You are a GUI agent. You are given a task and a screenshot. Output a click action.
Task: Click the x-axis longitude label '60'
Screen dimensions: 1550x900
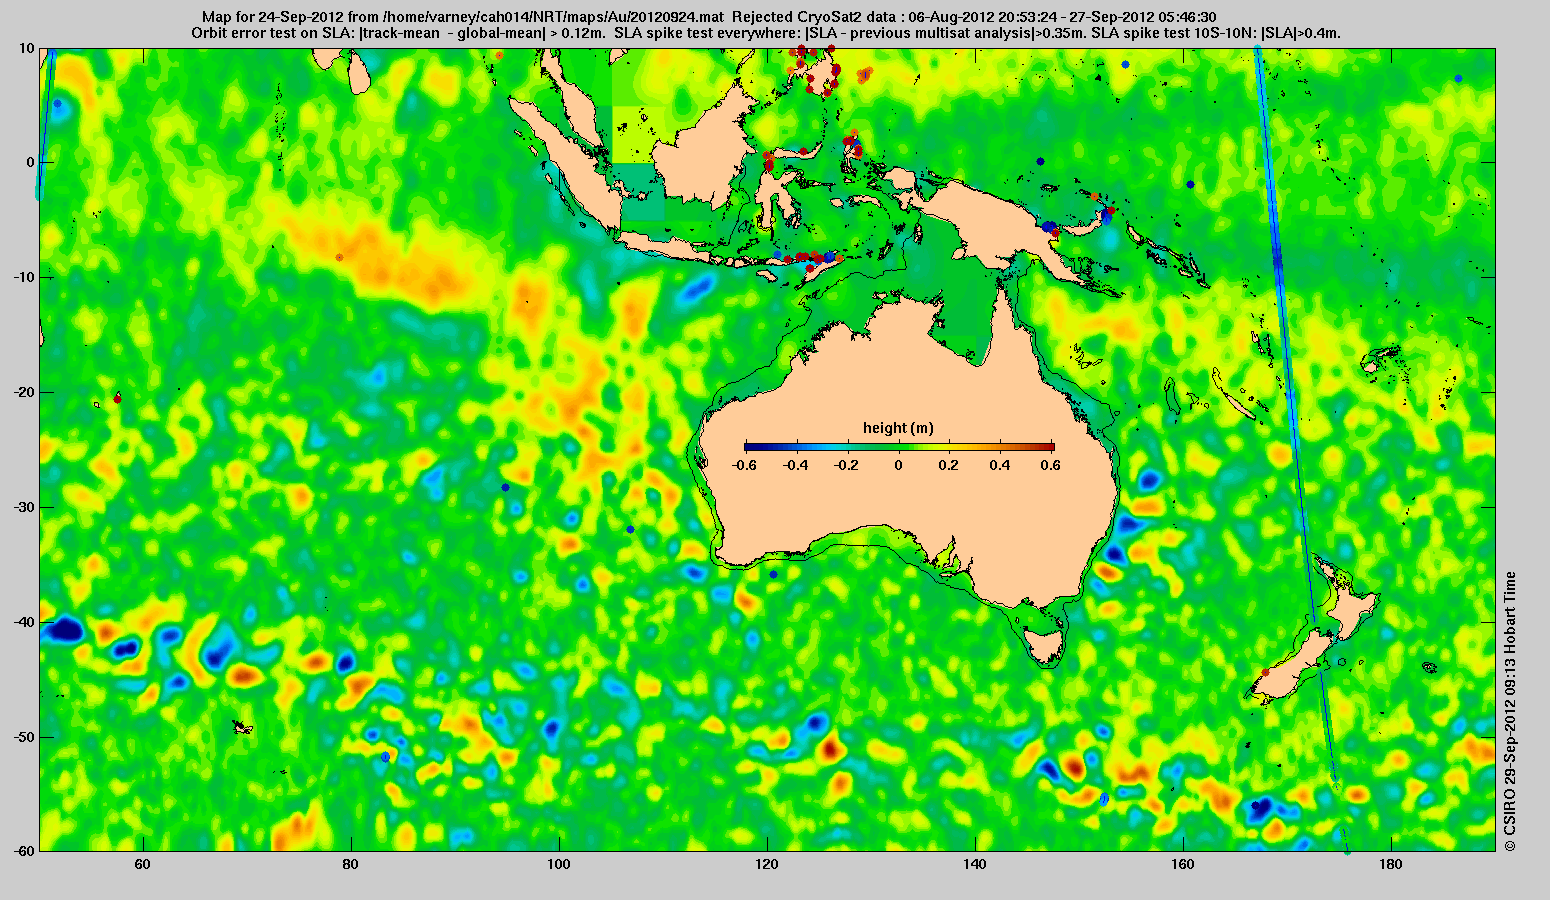pos(142,864)
